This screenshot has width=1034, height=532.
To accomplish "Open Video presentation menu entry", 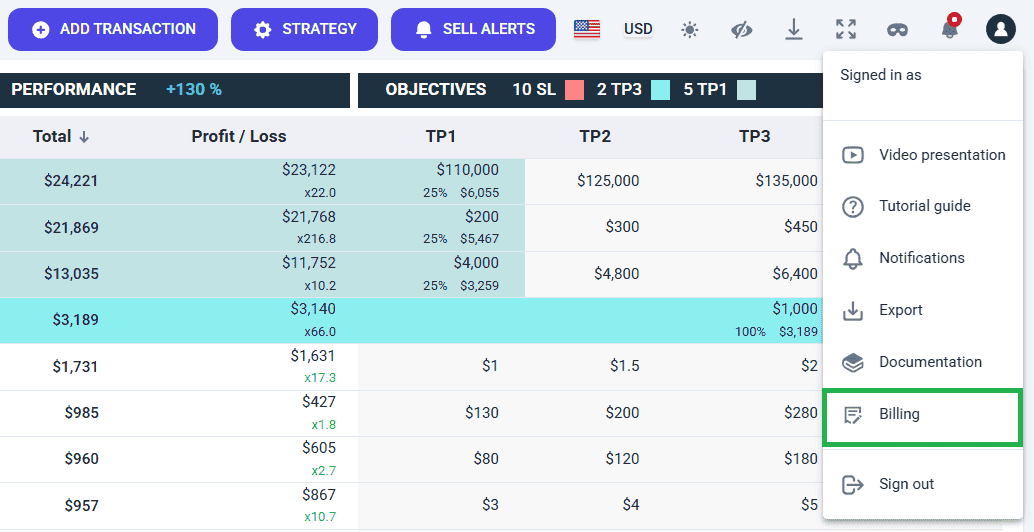I will pos(941,155).
